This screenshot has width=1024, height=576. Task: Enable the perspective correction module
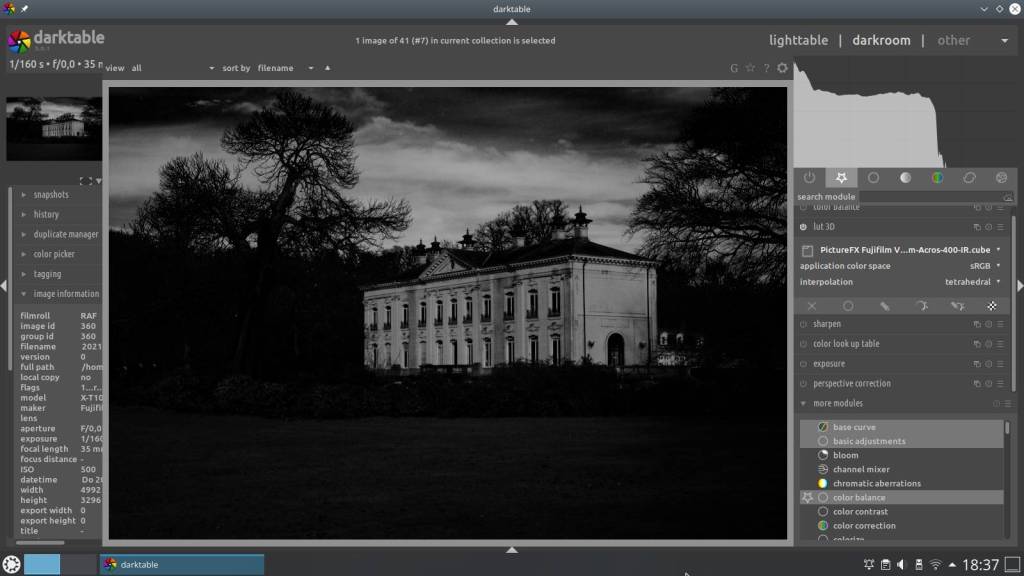pyautogui.click(x=803, y=383)
